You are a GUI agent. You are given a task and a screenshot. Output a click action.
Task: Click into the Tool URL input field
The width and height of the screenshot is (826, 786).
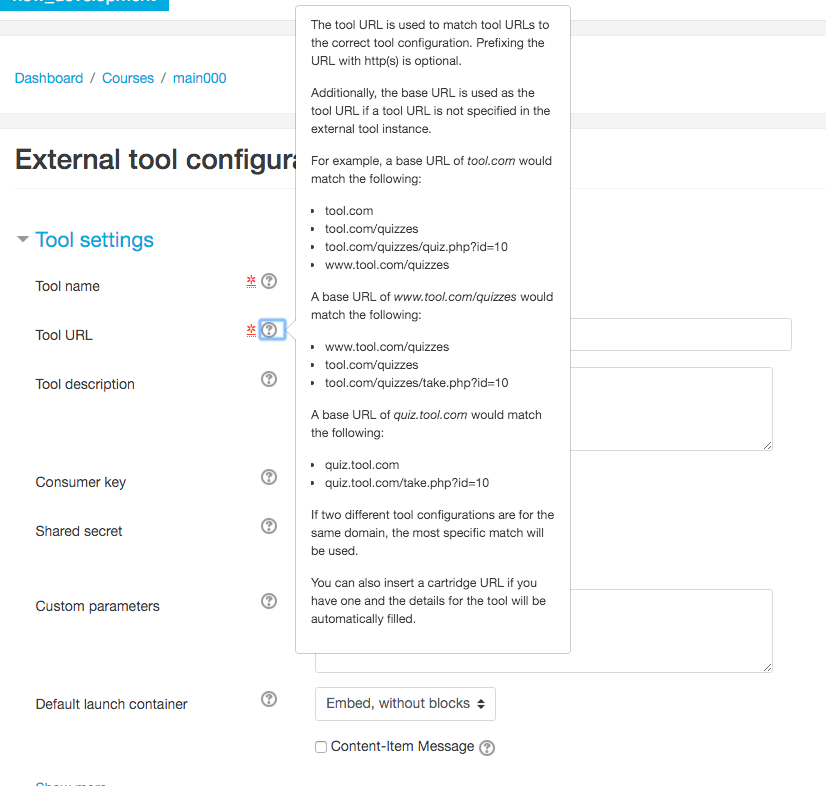point(681,335)
